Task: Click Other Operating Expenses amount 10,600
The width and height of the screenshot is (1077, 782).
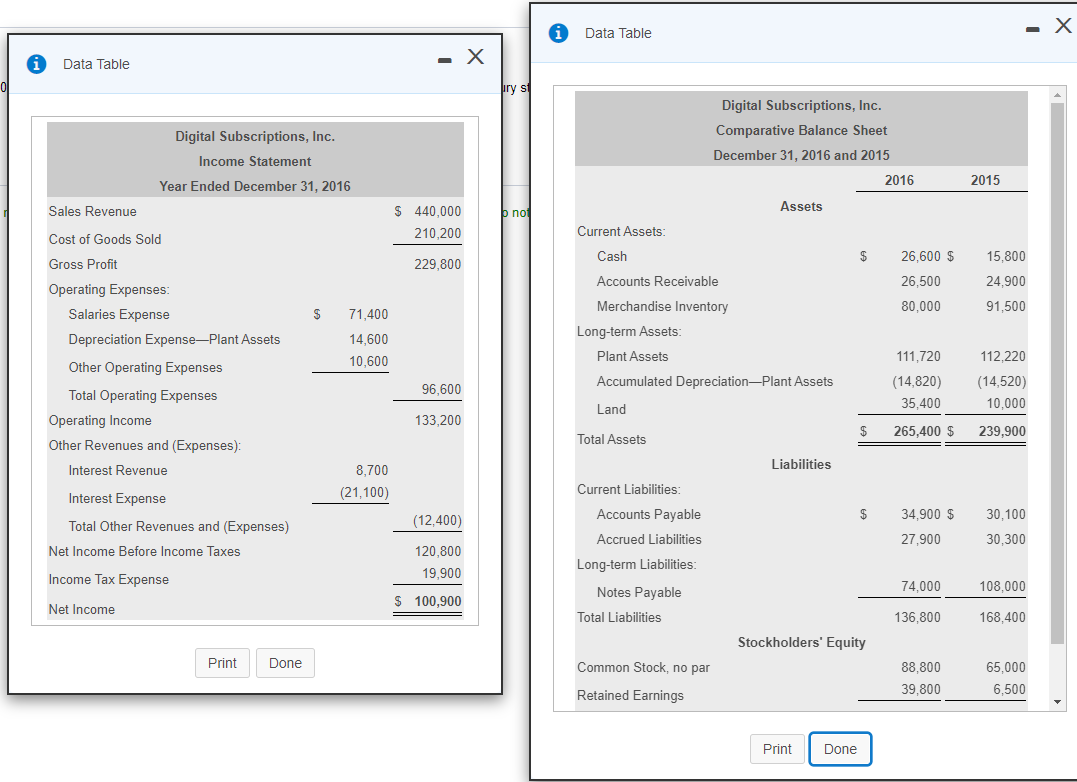Action: (x=368, y=361)
